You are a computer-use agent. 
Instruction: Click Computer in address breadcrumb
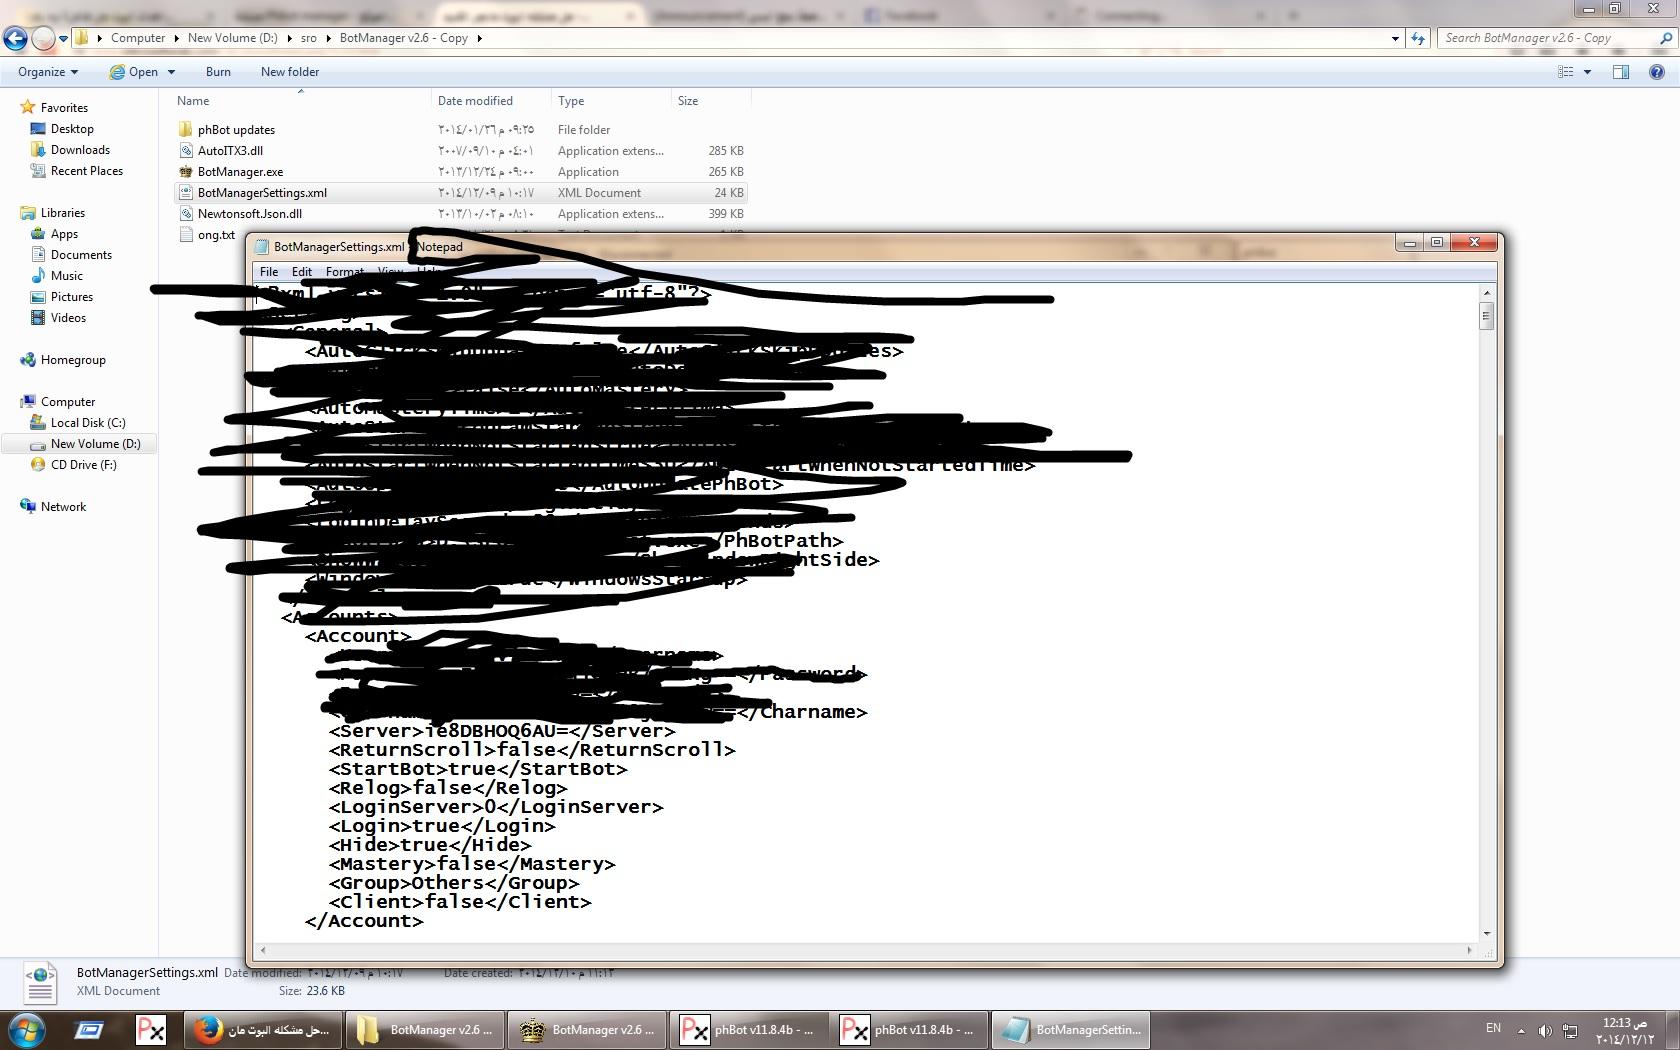pyautogui.click(x=138, y=38)
